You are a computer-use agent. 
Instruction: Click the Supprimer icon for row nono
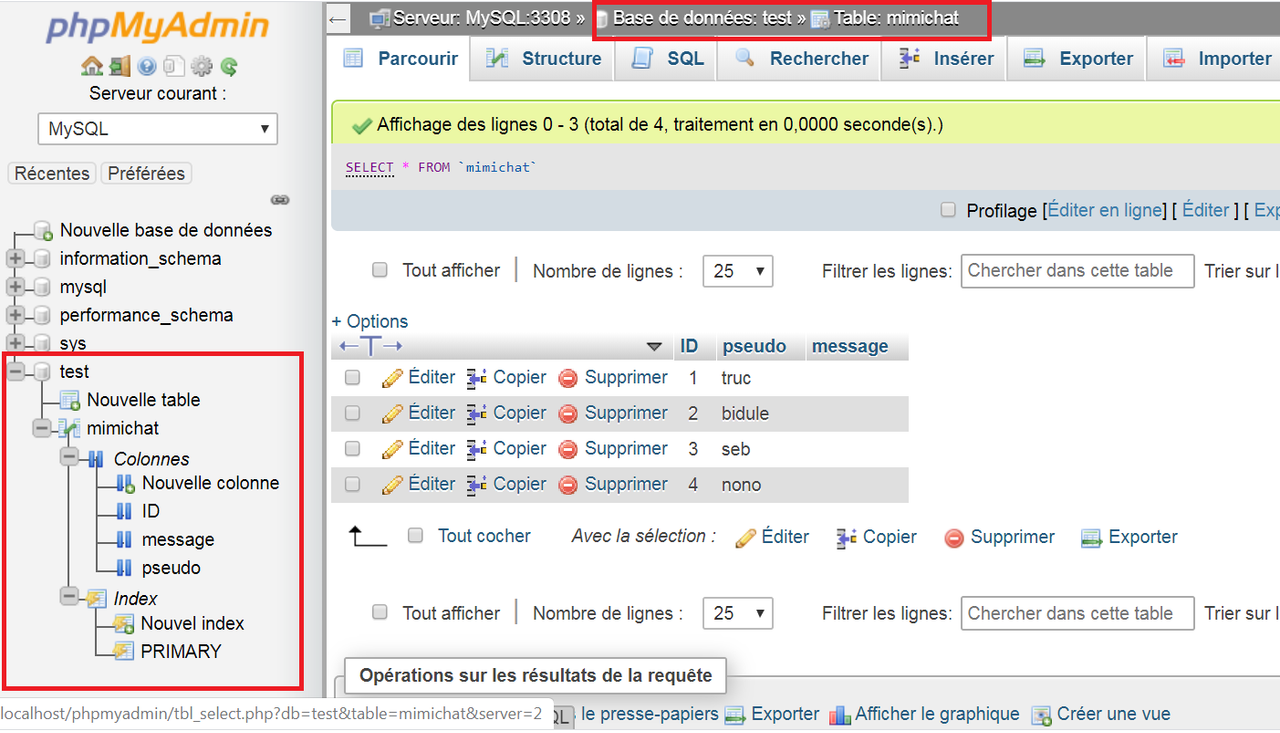[568, 483]
